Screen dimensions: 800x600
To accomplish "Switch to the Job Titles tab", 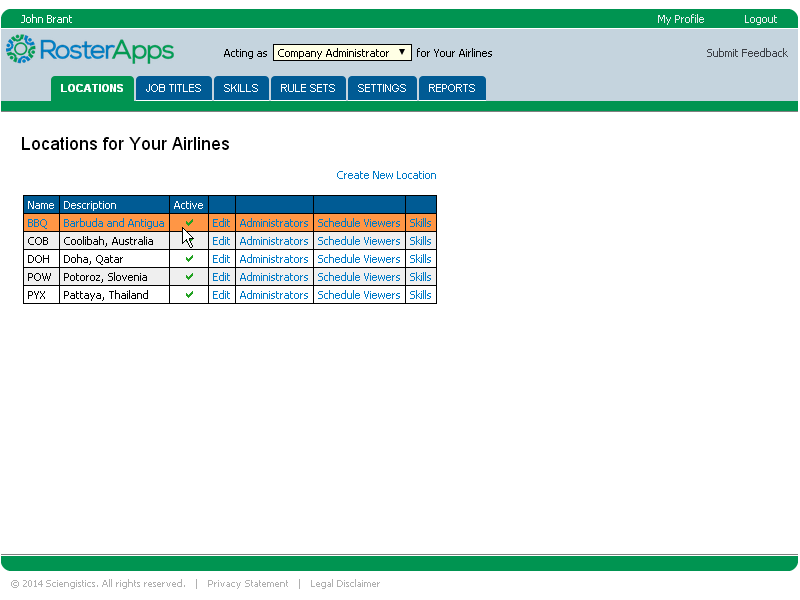I will [x=173, y=88].
